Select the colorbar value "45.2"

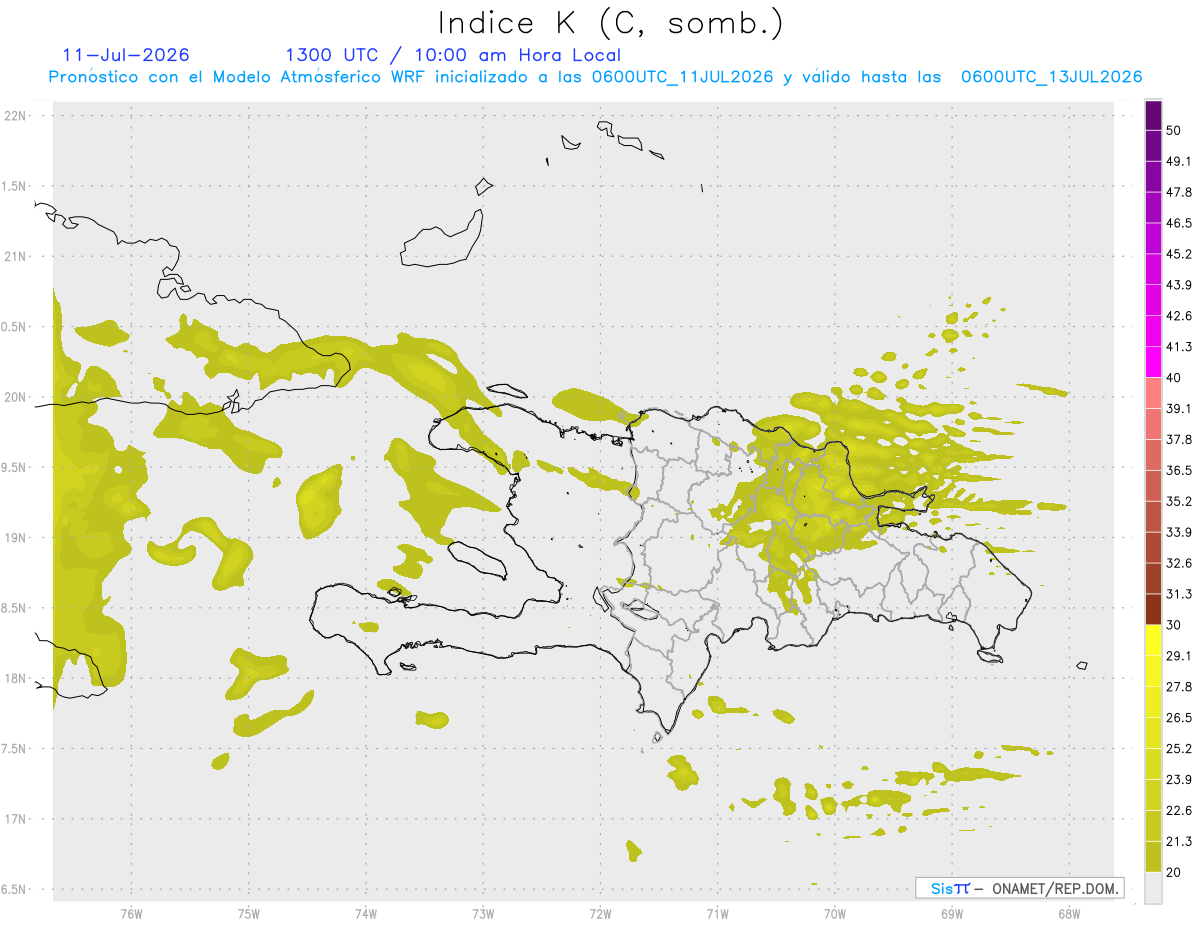1180,254
